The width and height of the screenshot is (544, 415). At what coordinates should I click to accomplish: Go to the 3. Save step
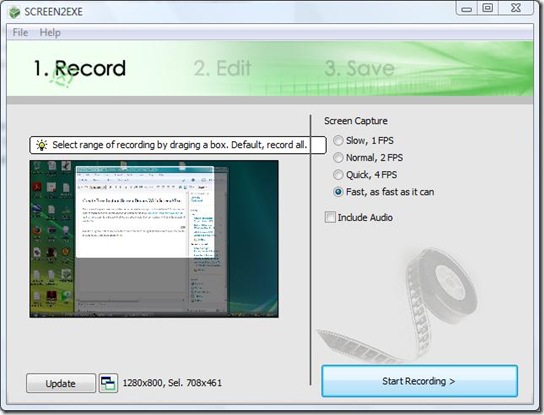click(x=359, y=68)
